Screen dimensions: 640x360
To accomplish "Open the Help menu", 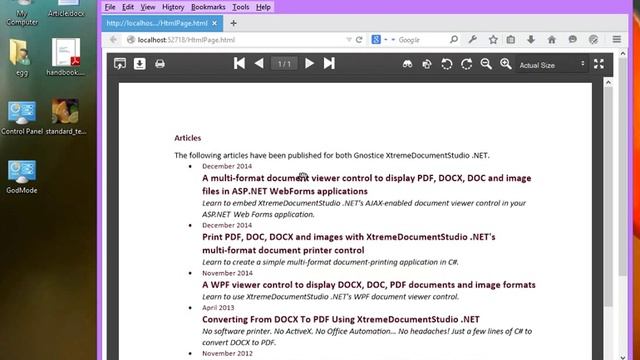I will (x=263, y=7).
